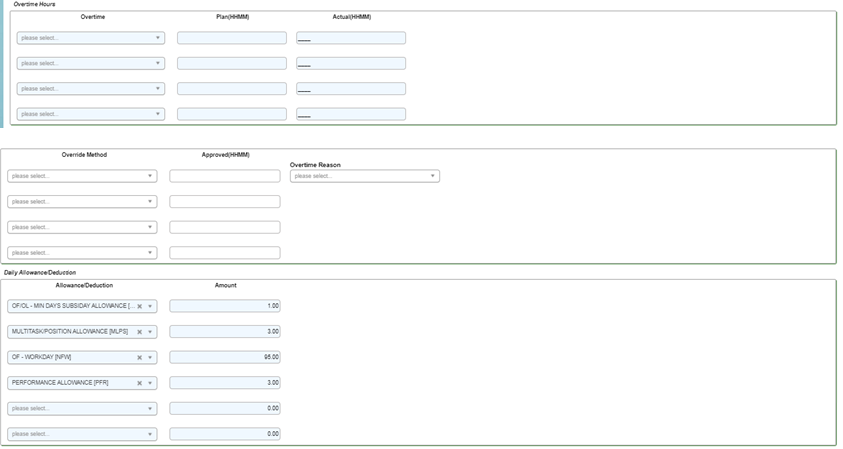Focus the first Approved(HHMM) field

coord(224,176)
